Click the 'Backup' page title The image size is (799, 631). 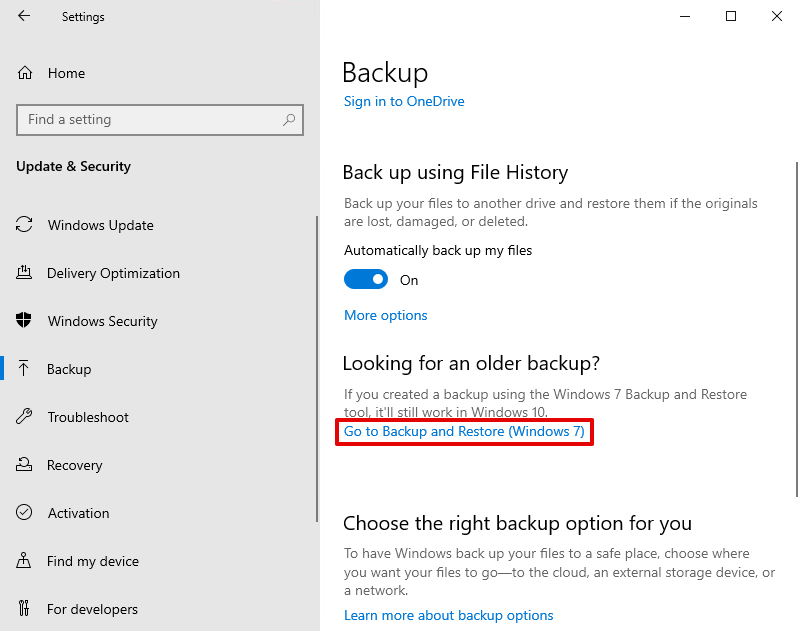pos(385,73)
